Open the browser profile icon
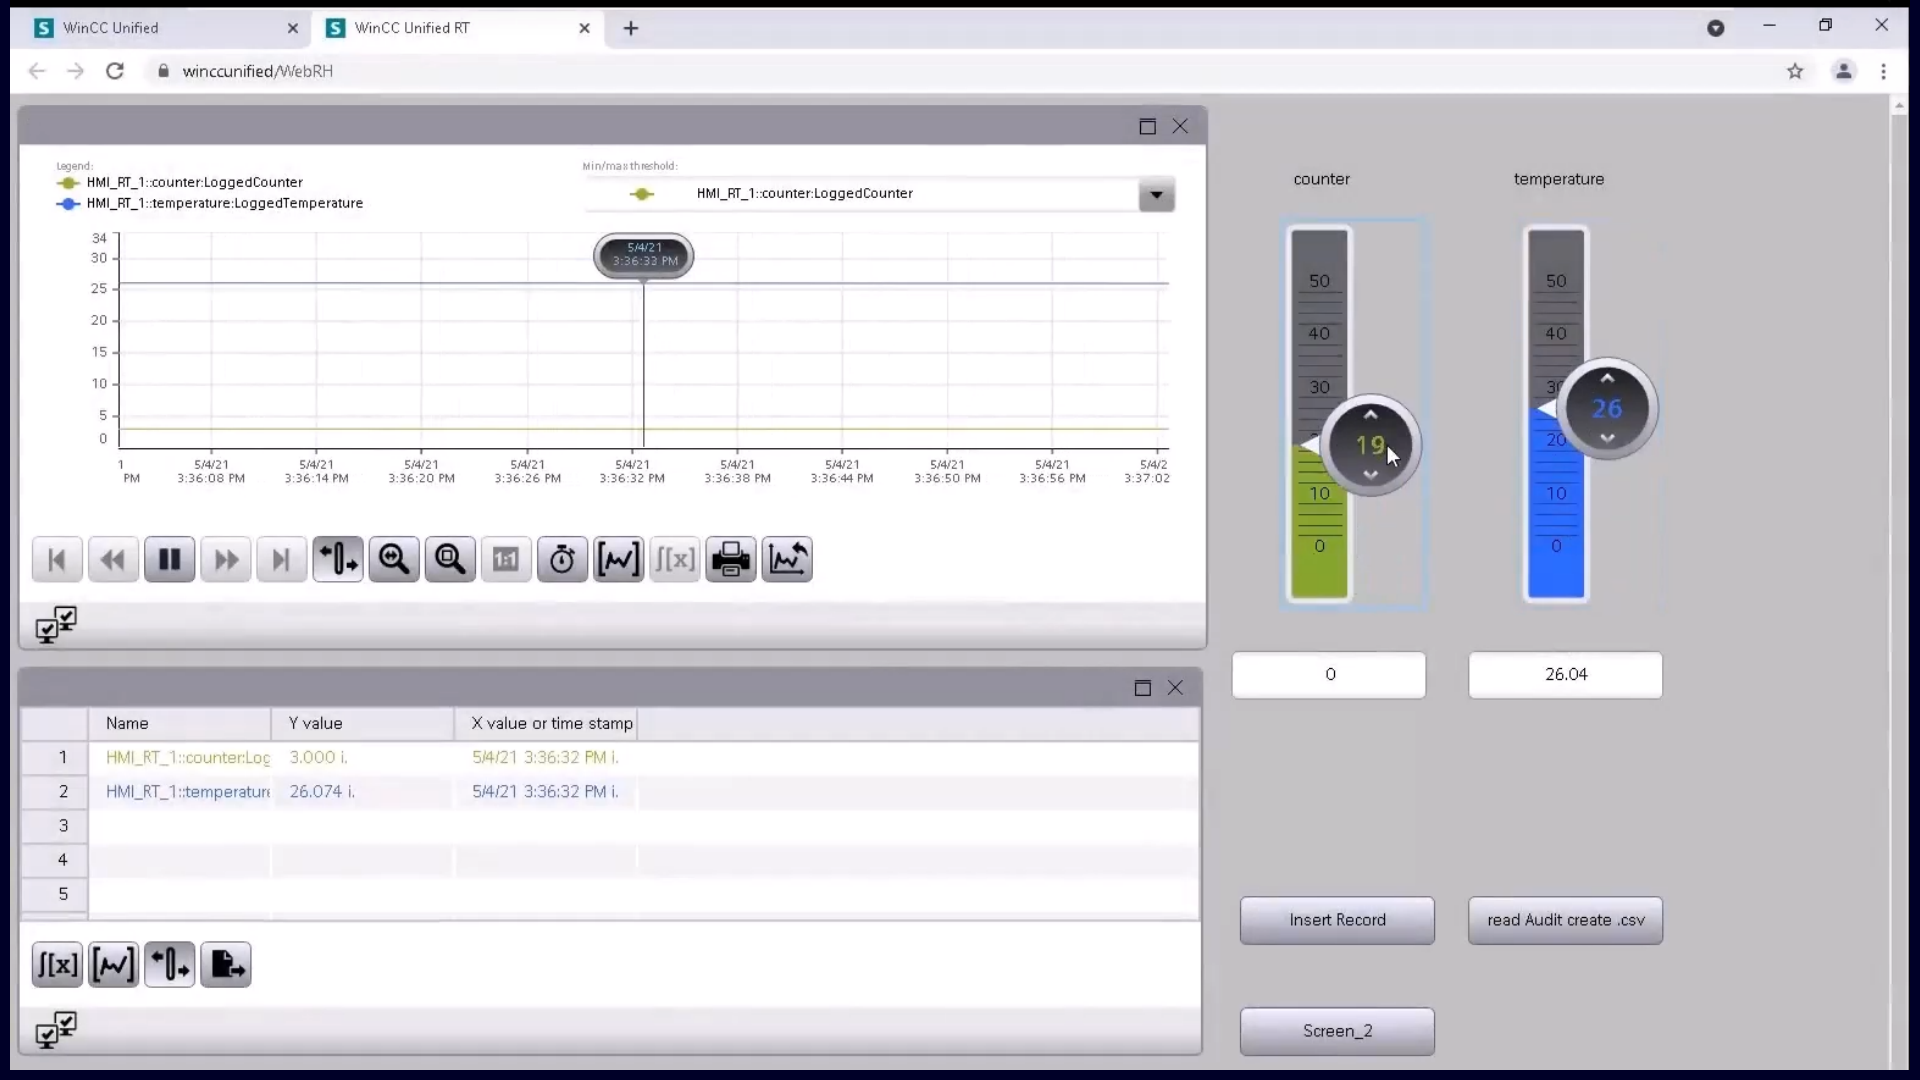This screenshot has height=1080, width=1920. pos(1843,71)
